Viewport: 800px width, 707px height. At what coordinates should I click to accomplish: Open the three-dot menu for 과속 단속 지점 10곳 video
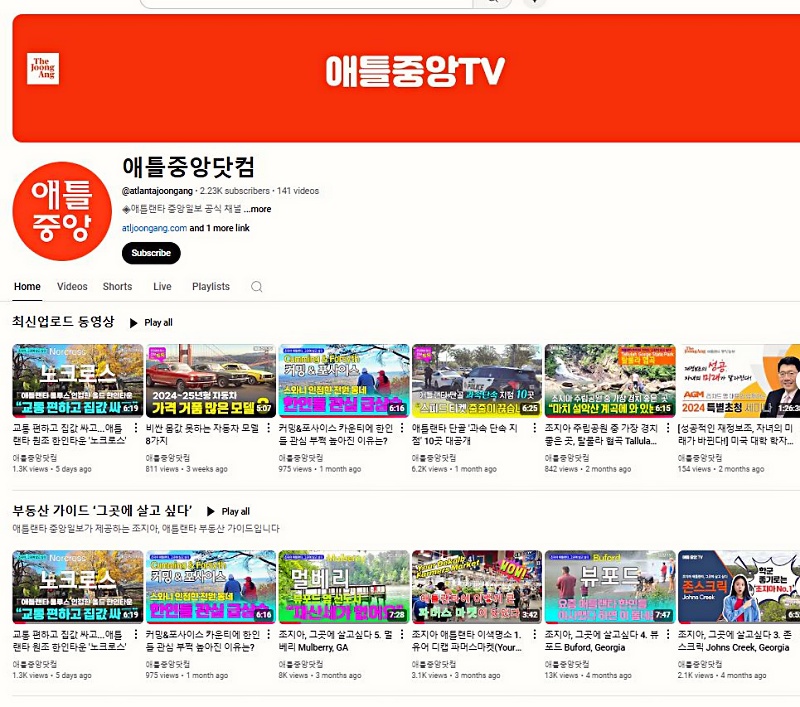click(535, 428)
